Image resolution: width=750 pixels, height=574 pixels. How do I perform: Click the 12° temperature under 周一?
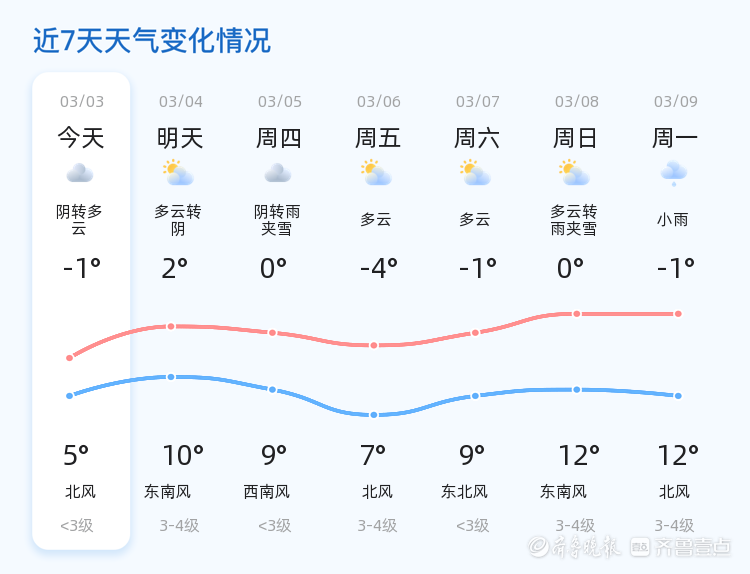678,456
